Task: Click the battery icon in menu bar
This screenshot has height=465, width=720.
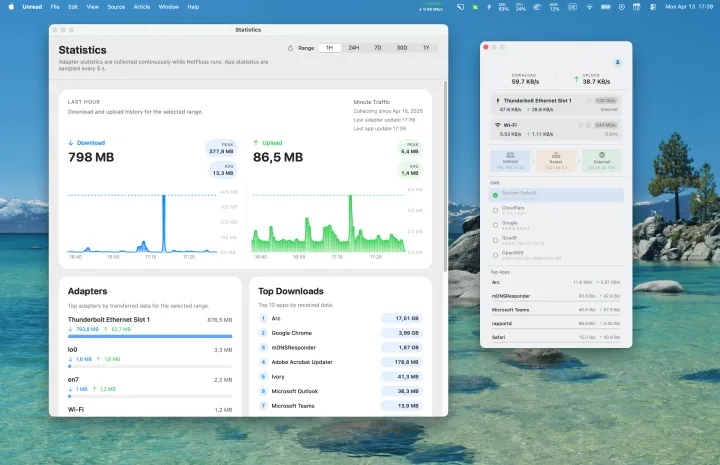Action: tap(606, 7)
